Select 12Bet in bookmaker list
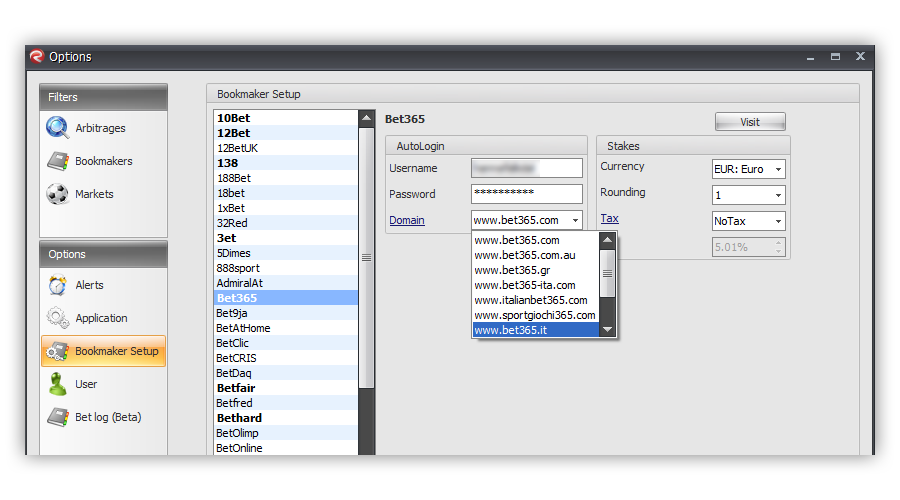Image resolution: width=900 pixels, height=500 pixels. pos(286,133)
